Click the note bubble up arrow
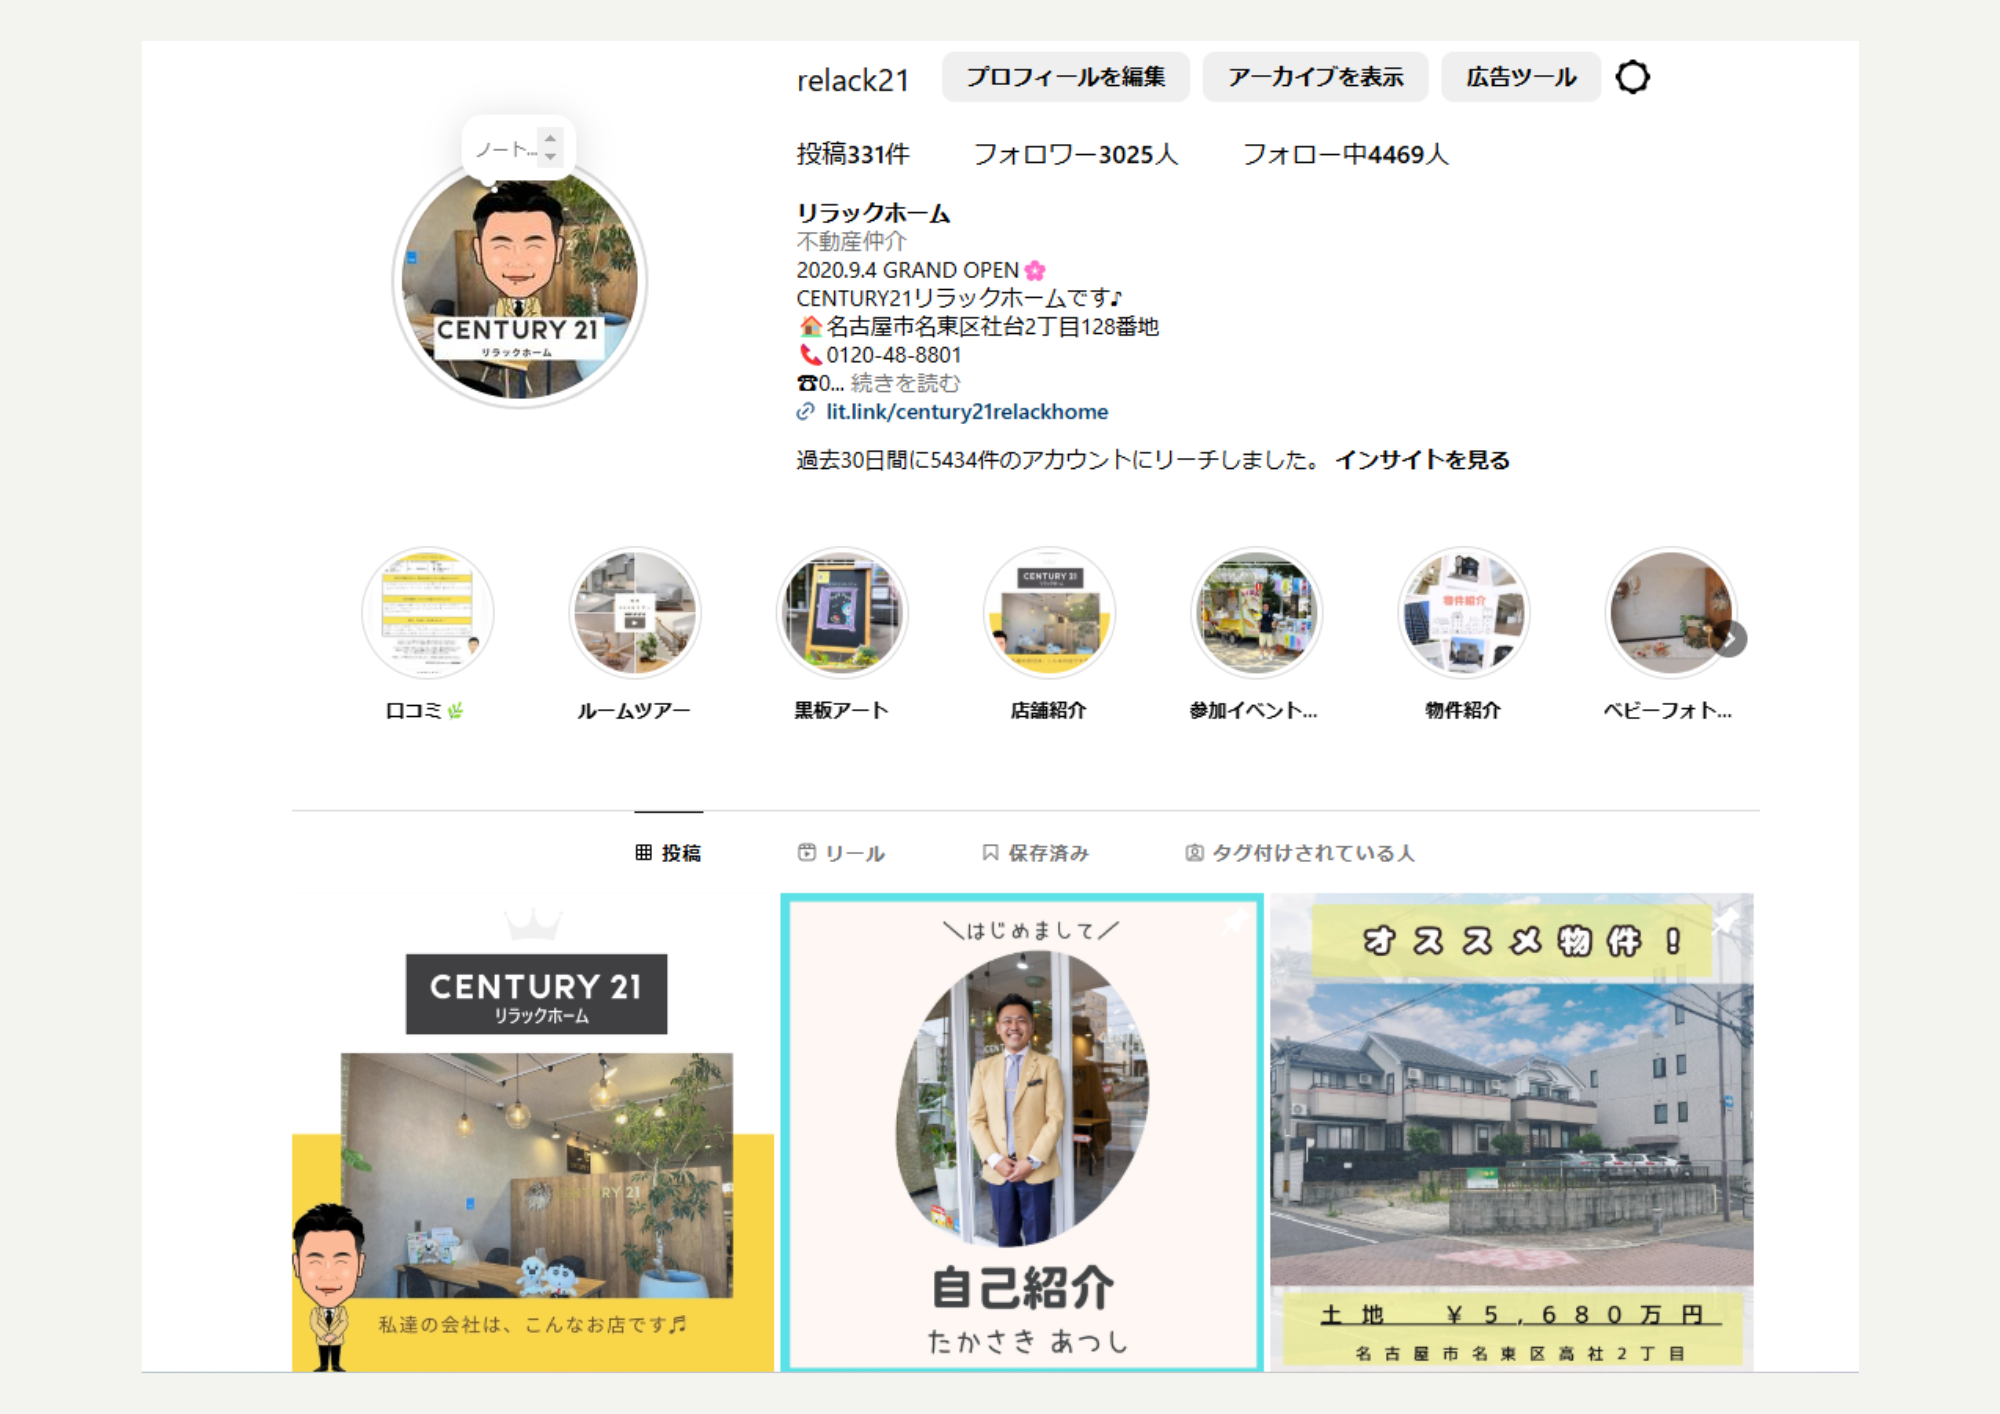The image size is (2000, 1414). (550, 139)
